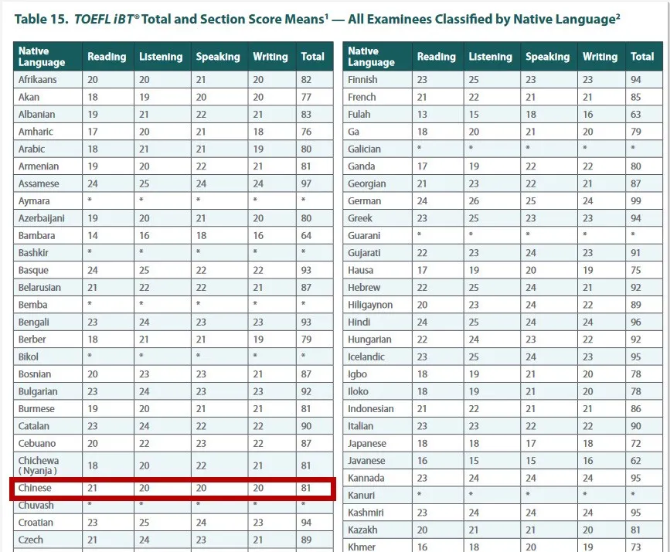Click the Ganda language cell
The width and height of the screenshot is (670, 558).
378,166
